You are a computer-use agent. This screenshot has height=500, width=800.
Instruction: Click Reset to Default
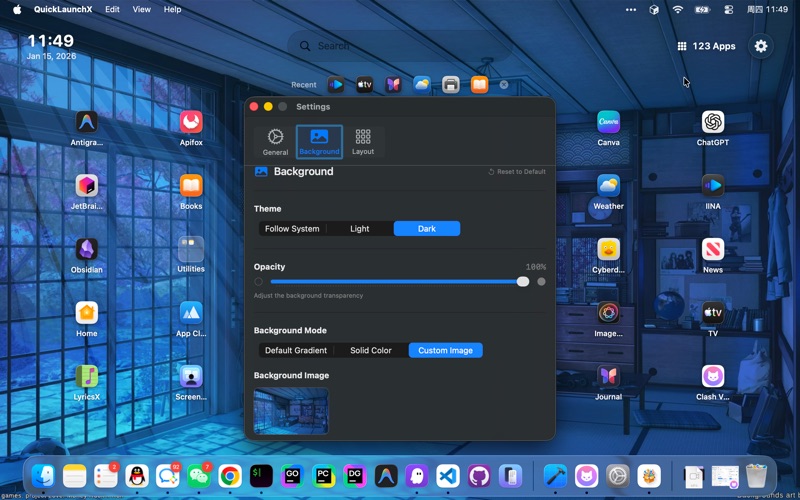tap(517, 172)
